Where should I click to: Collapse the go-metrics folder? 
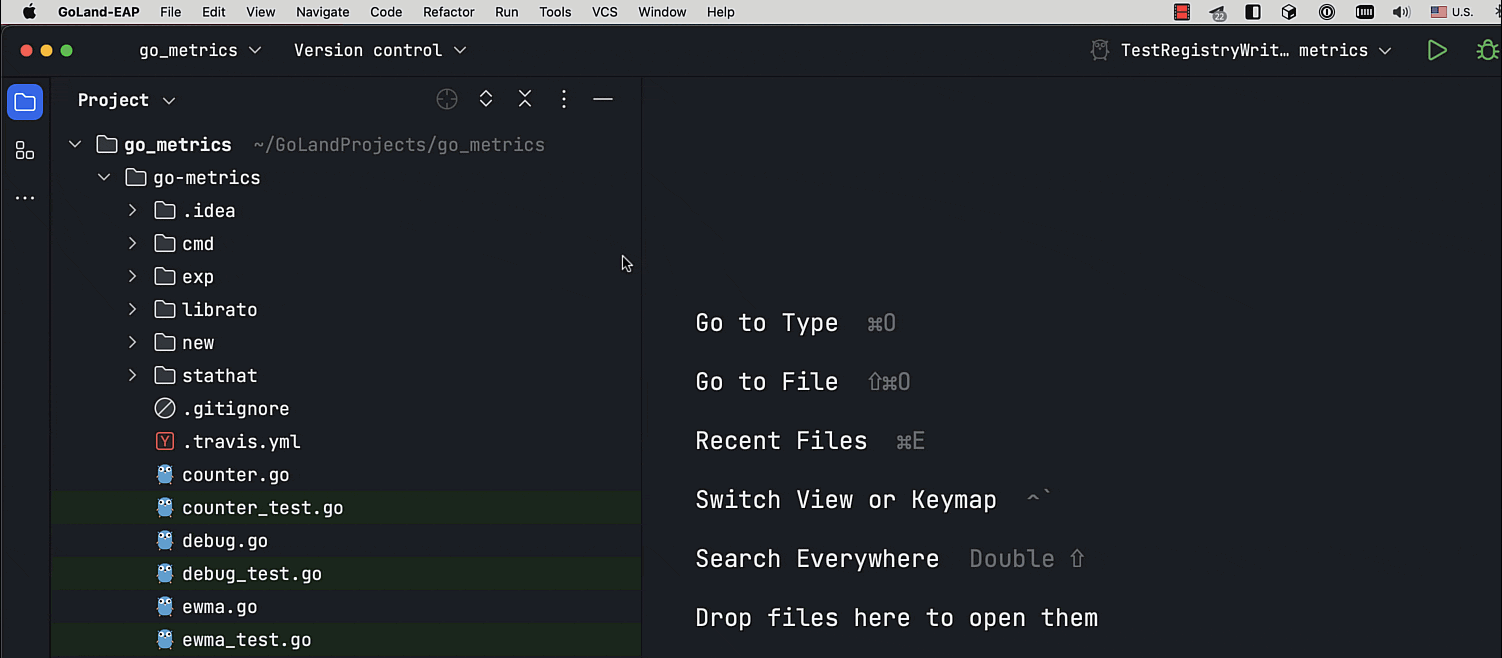[x=104, y=178]
